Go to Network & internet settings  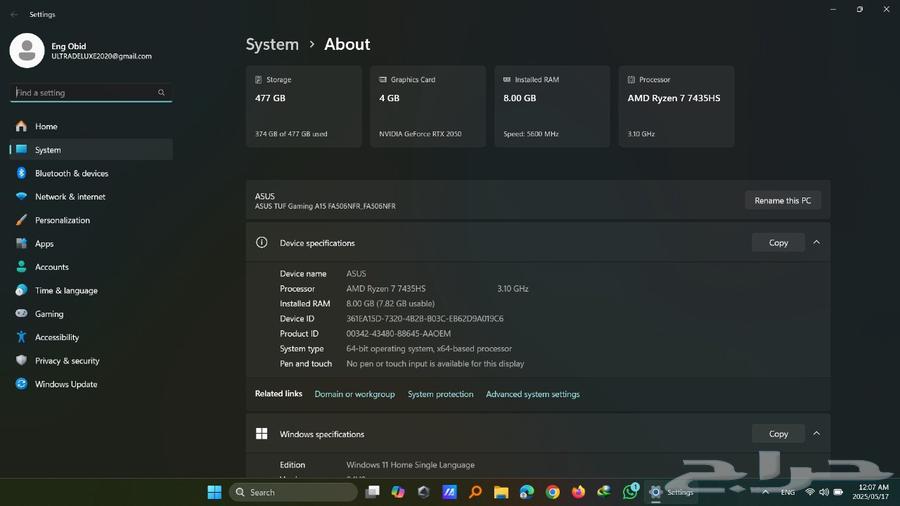point(91,197)
